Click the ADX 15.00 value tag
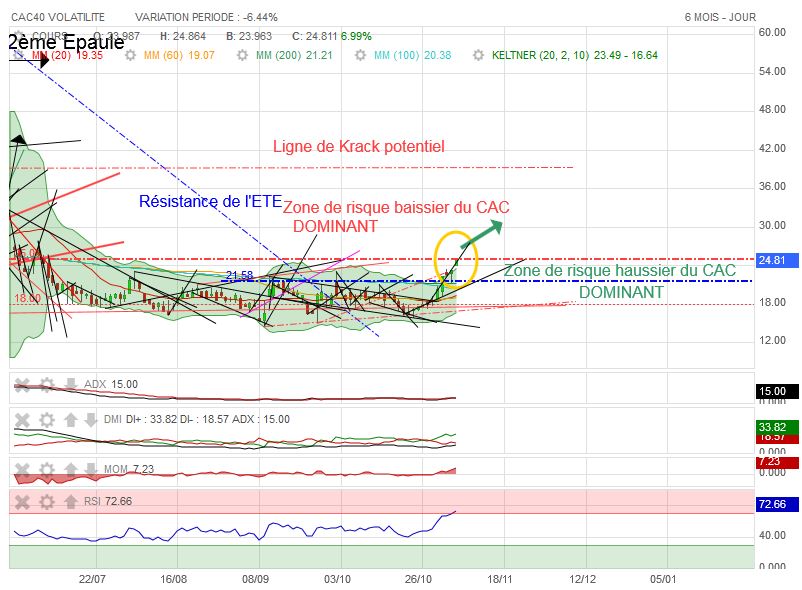 pyautogui.click(x=777, y=392)
